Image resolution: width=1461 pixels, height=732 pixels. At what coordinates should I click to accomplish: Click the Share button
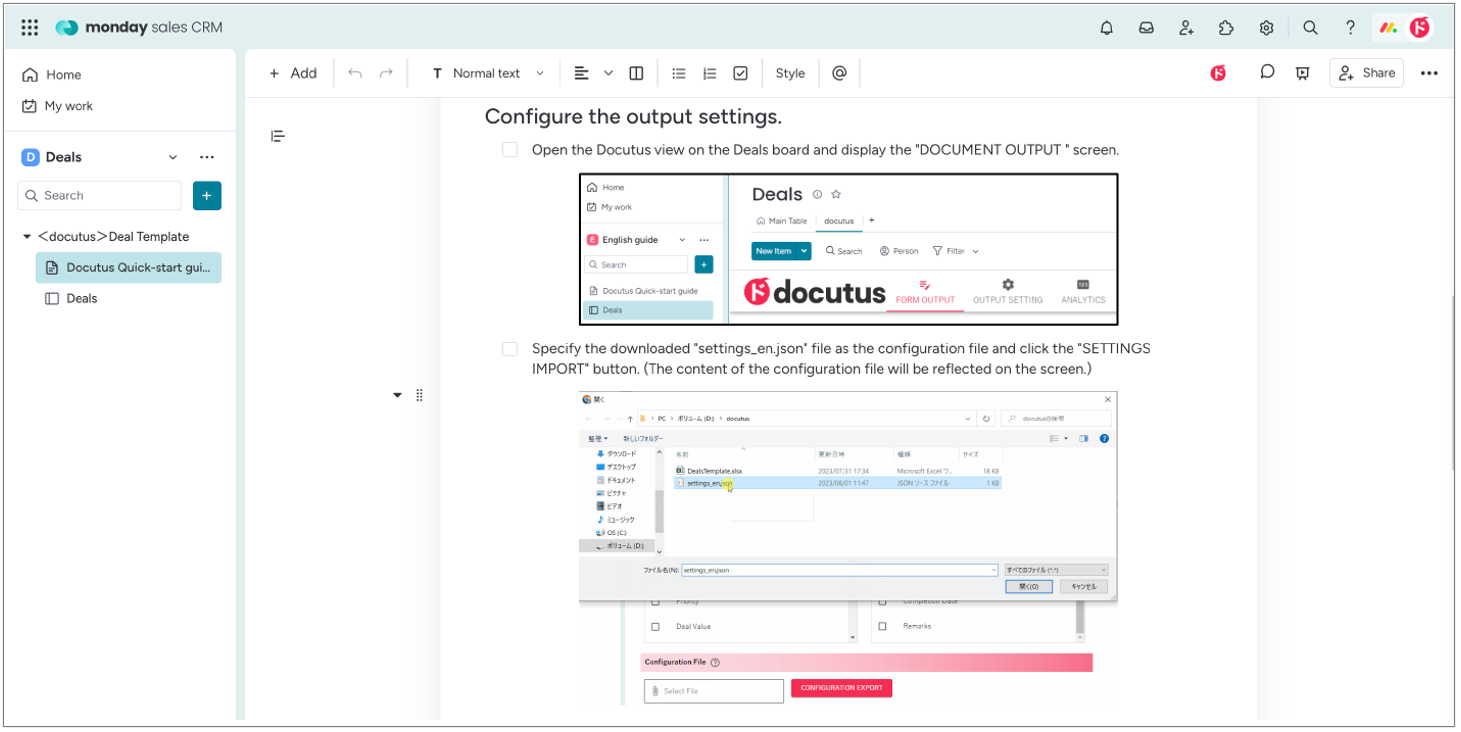(x=1366, y=73)
